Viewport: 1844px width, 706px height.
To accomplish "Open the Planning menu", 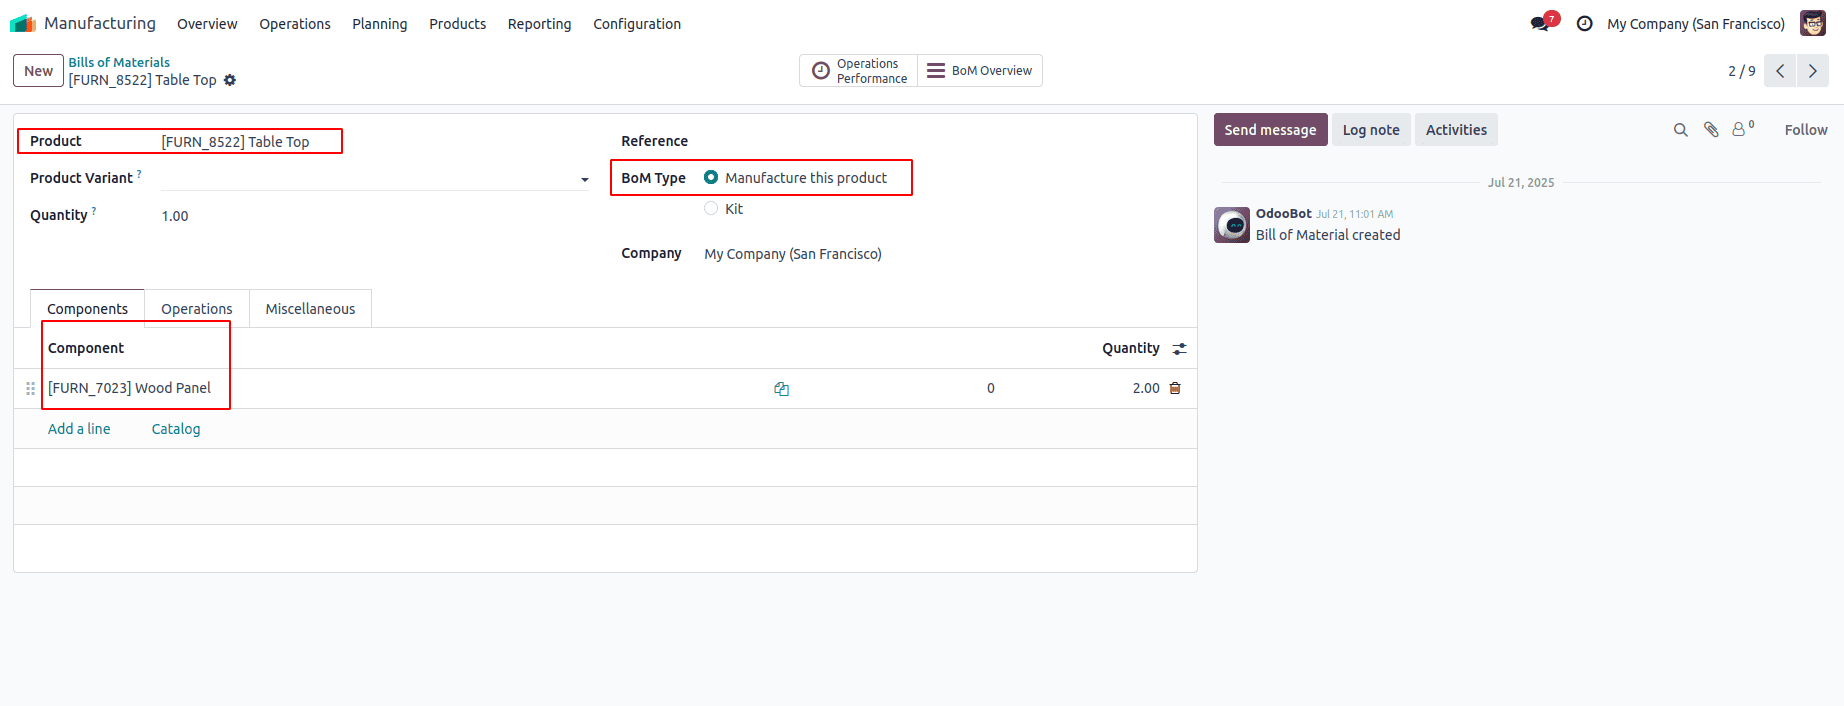I will tap(380, 24).
